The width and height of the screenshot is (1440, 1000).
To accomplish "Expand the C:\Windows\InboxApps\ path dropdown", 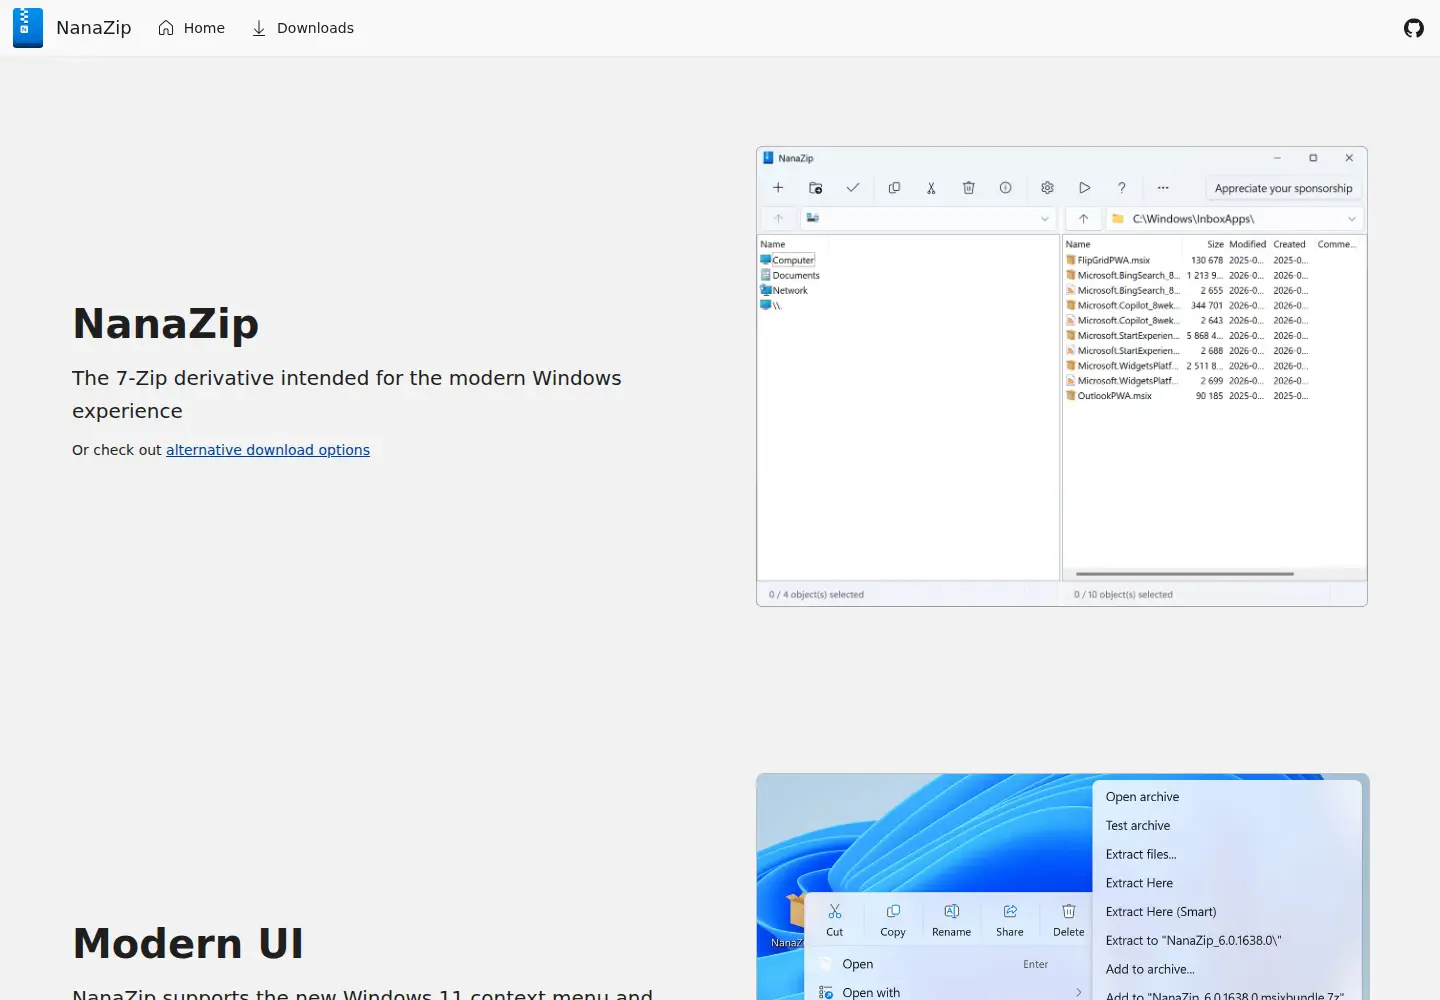I will click(1352, 219).
